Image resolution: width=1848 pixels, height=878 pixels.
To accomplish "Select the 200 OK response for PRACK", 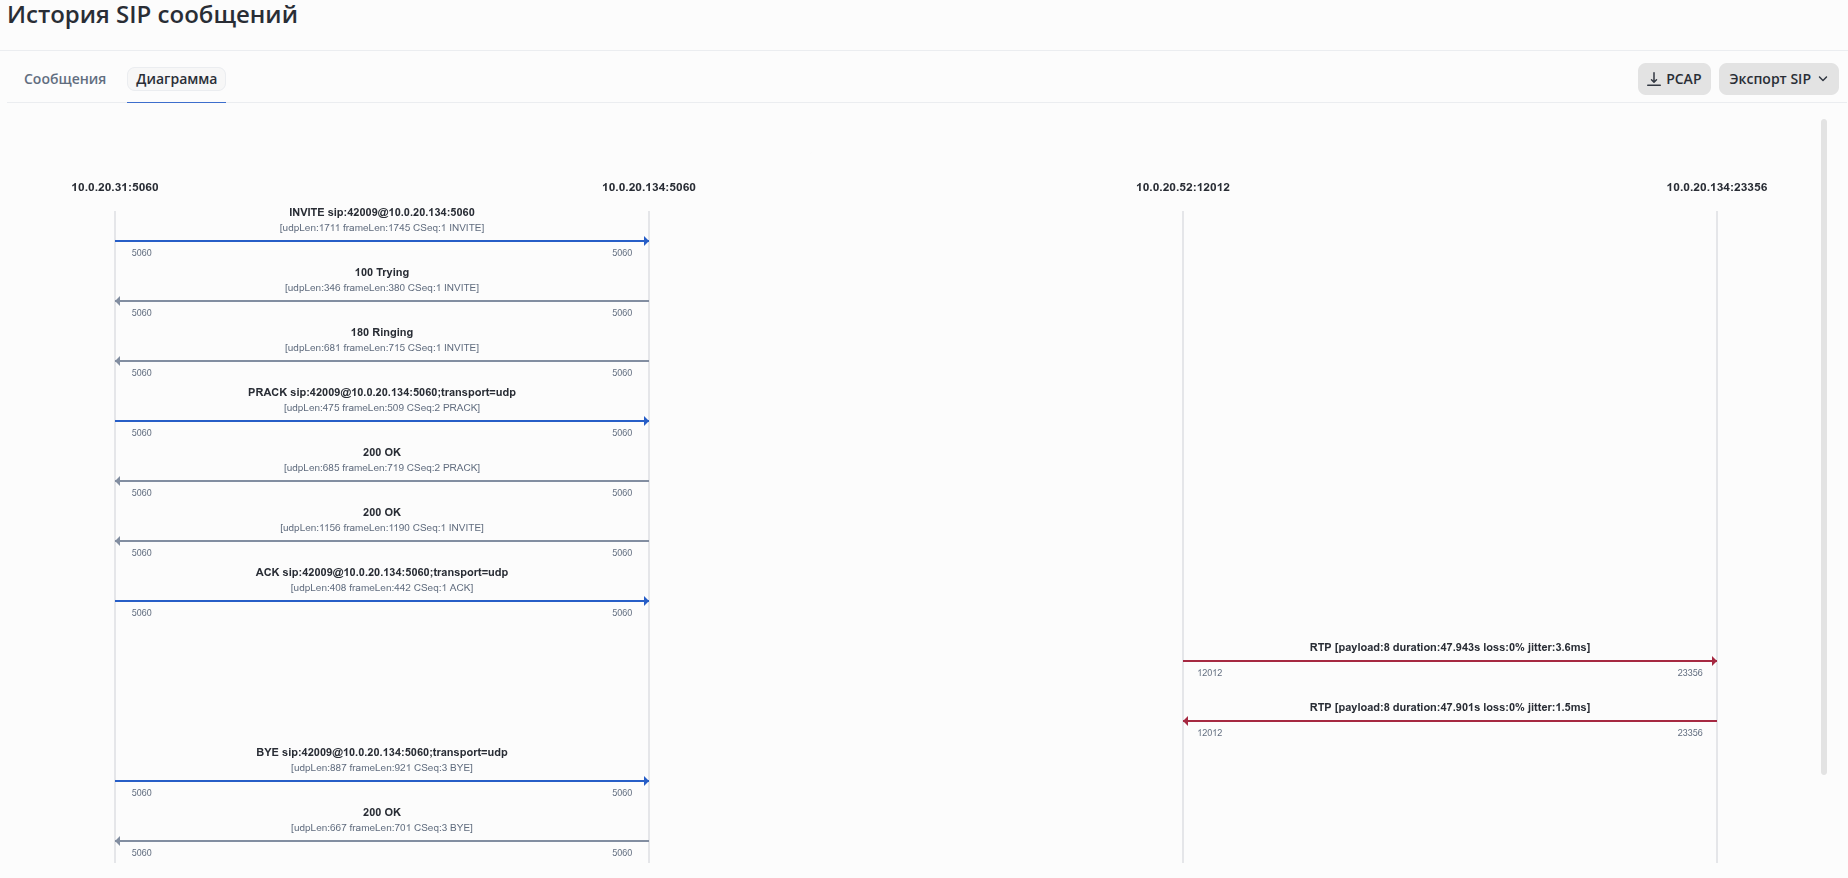I will pos(381,452).
